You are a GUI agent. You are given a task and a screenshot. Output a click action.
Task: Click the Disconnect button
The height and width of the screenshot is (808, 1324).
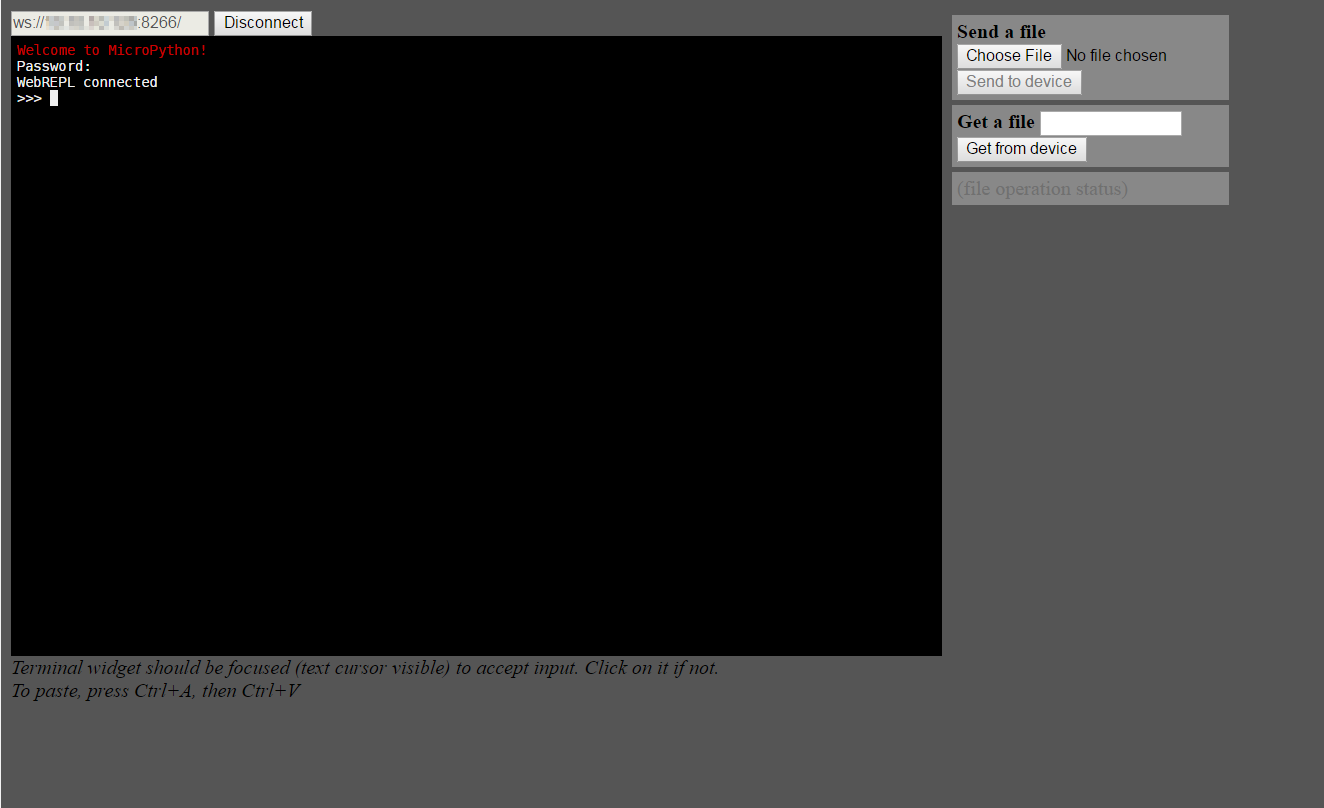[x=263, y=23]
